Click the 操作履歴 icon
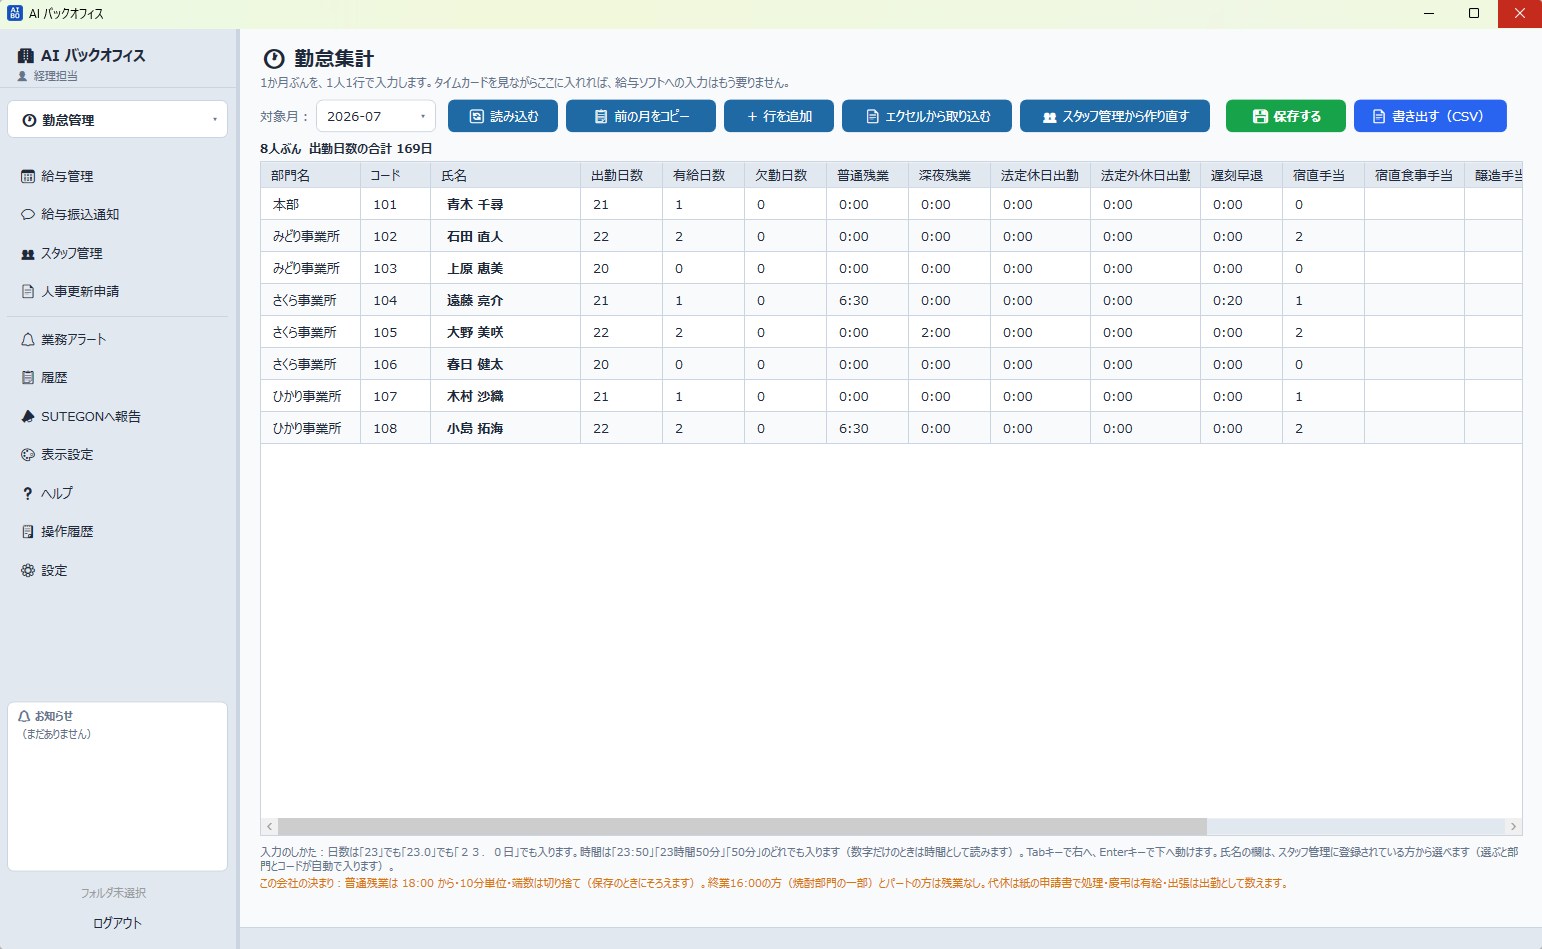Viewport: 1542px width, 949px height. point(28,531)
